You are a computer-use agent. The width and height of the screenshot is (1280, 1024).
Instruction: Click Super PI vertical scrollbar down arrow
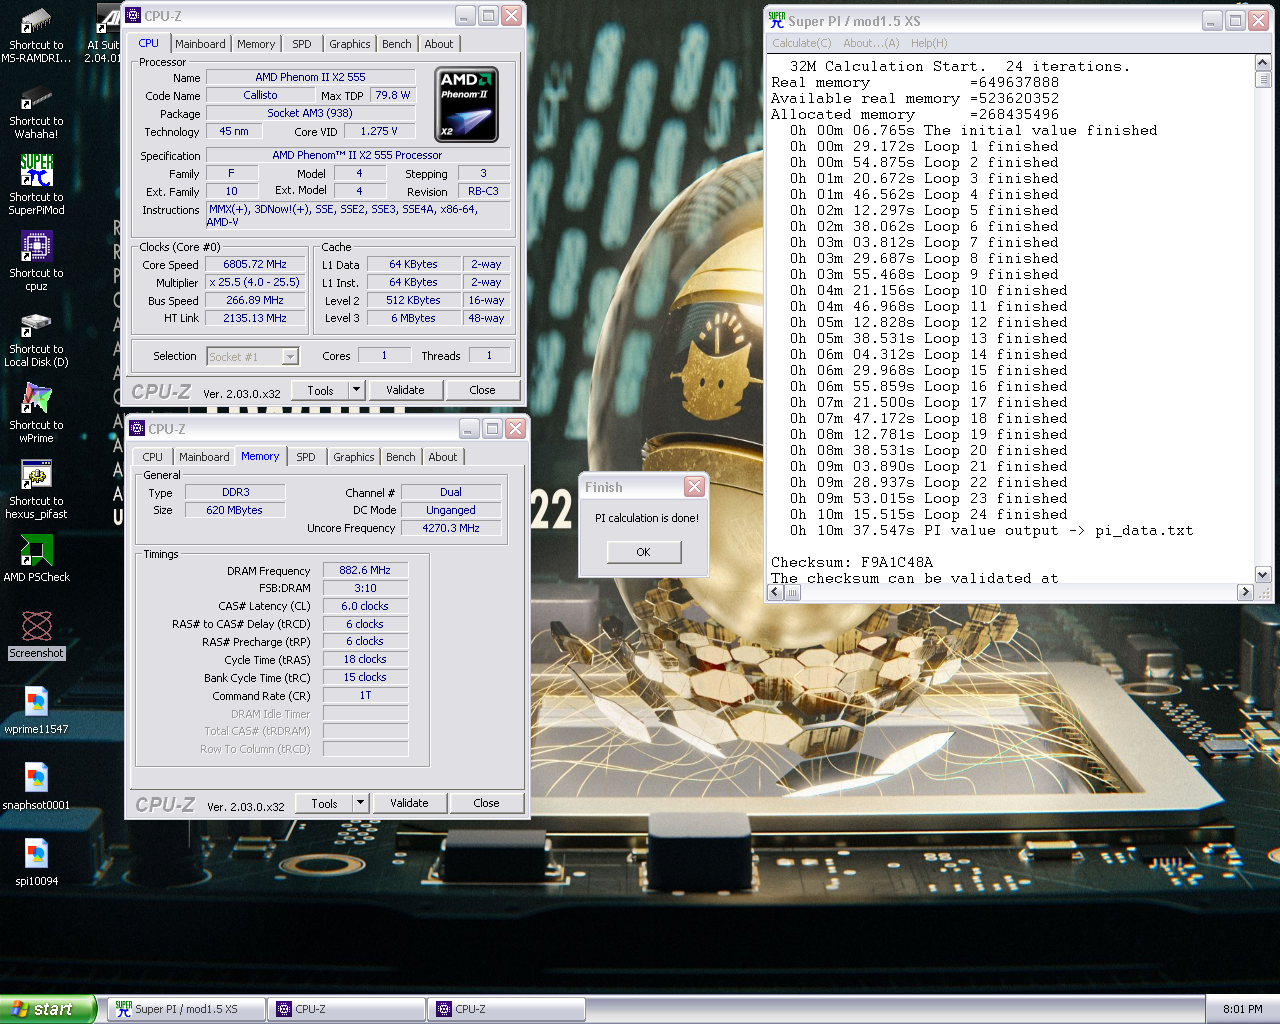click(x=1263, y=575)
